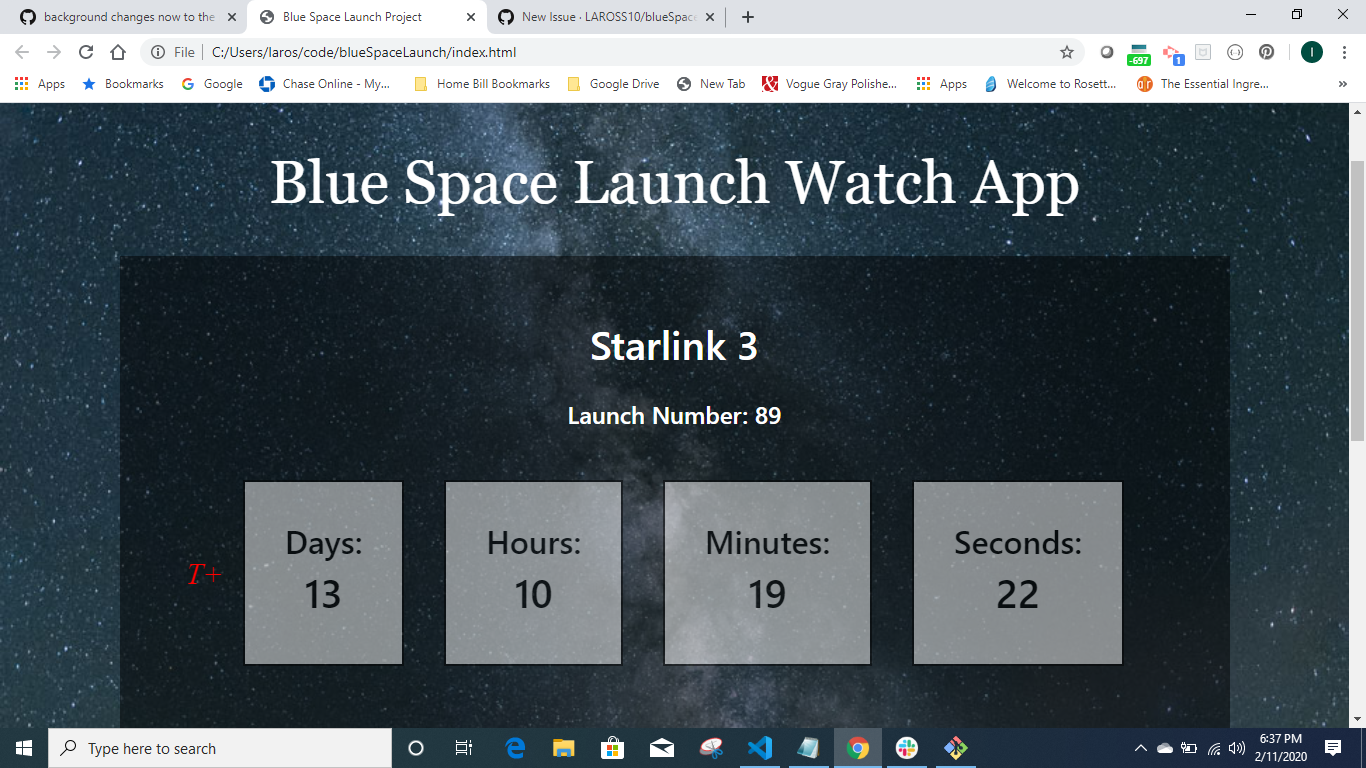Screen dimensions: 1366x768
Task: Open the notepad app on the taskbar
Action: tap(808, 748)
